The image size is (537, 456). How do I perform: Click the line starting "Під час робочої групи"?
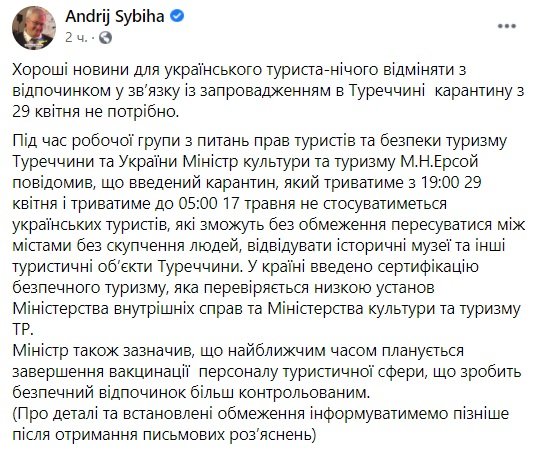click(x=259, y=141)
